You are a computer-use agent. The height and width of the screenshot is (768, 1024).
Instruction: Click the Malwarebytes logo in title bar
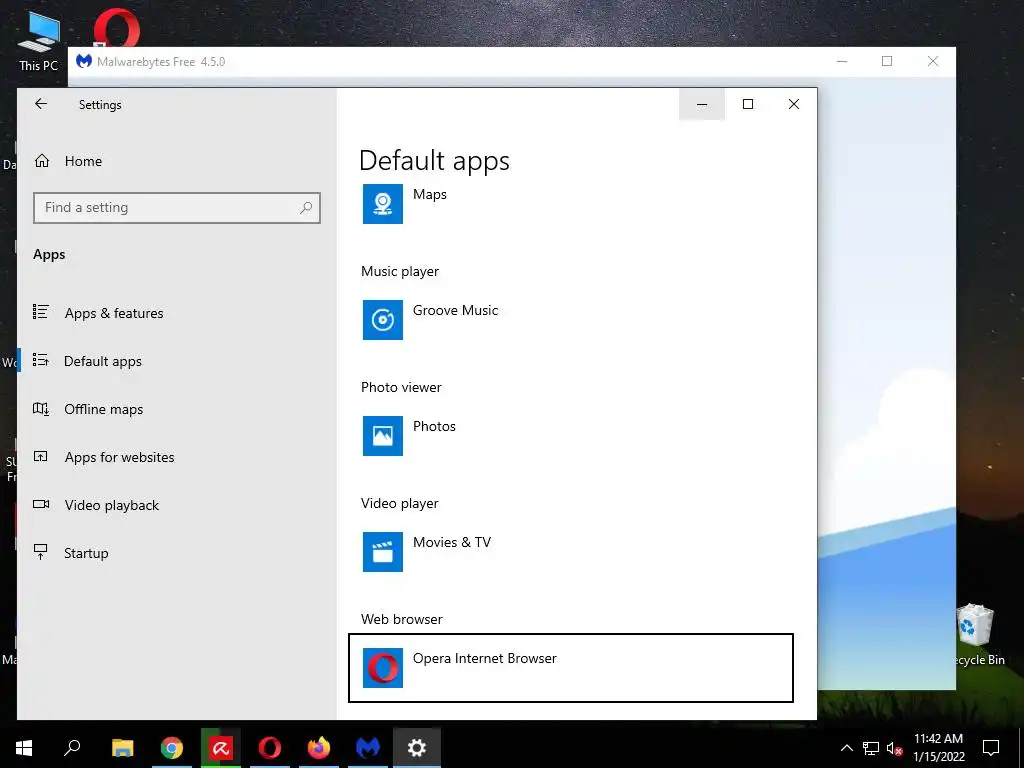(x=84, y=61)
